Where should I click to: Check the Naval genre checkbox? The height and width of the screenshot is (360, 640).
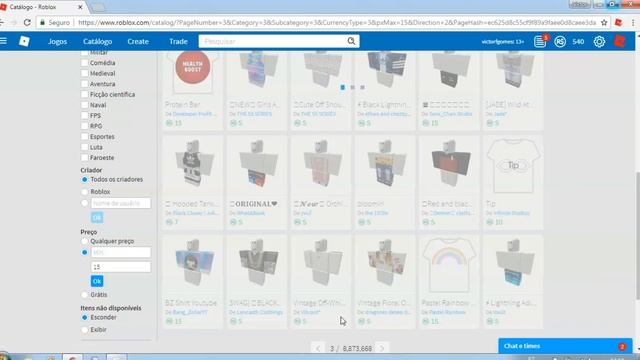pyautogui.click(x=84, y=105)
